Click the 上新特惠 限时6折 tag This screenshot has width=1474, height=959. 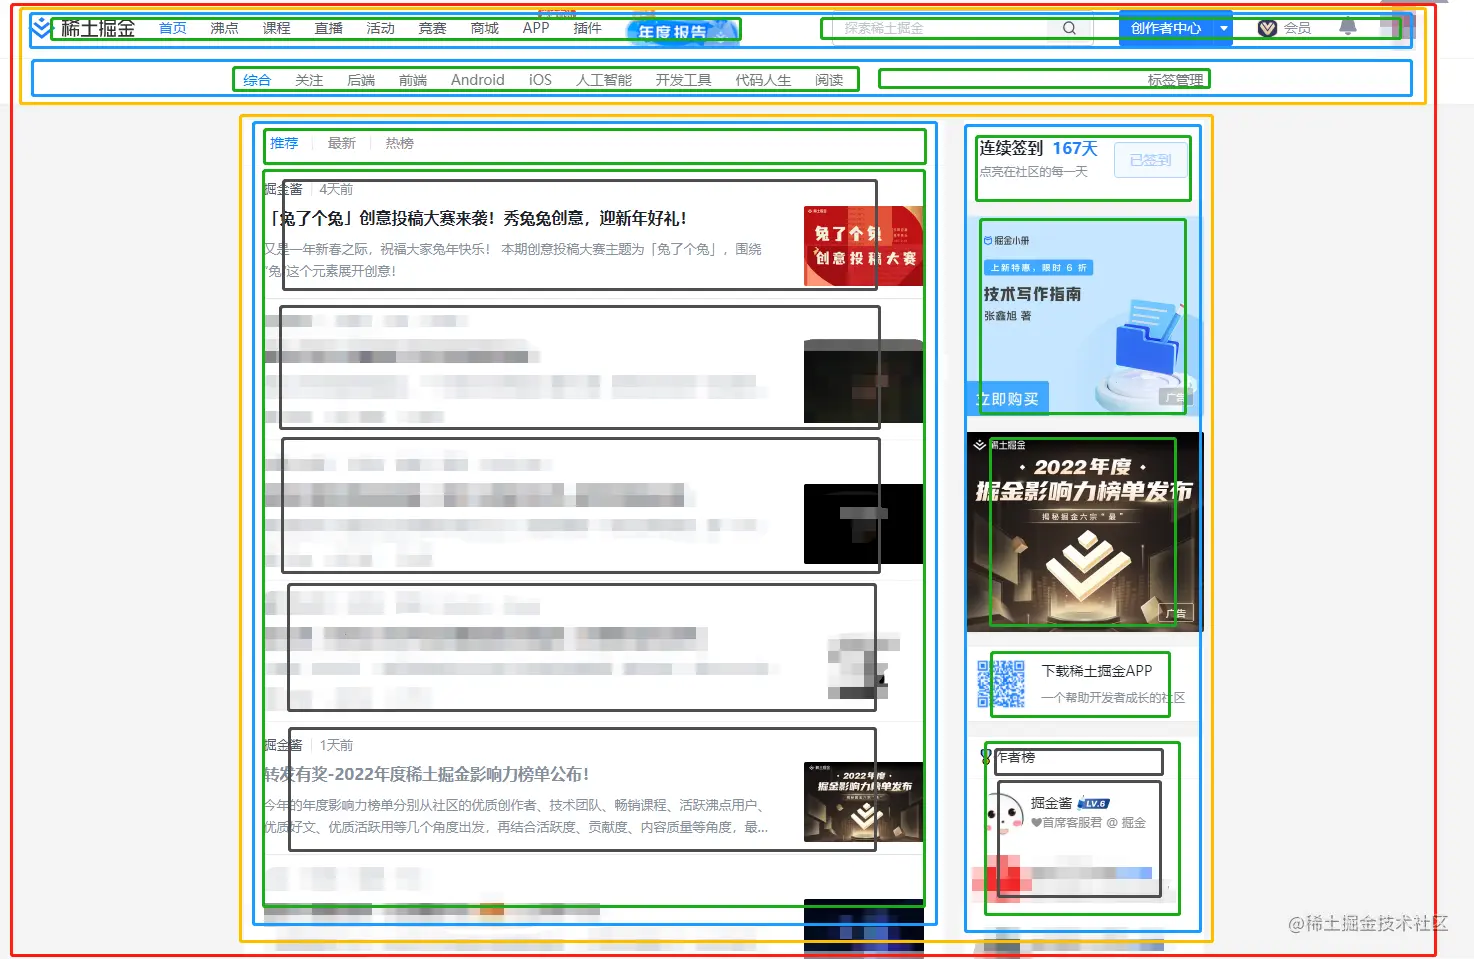pyautogui.click(x=1038, y=268)
